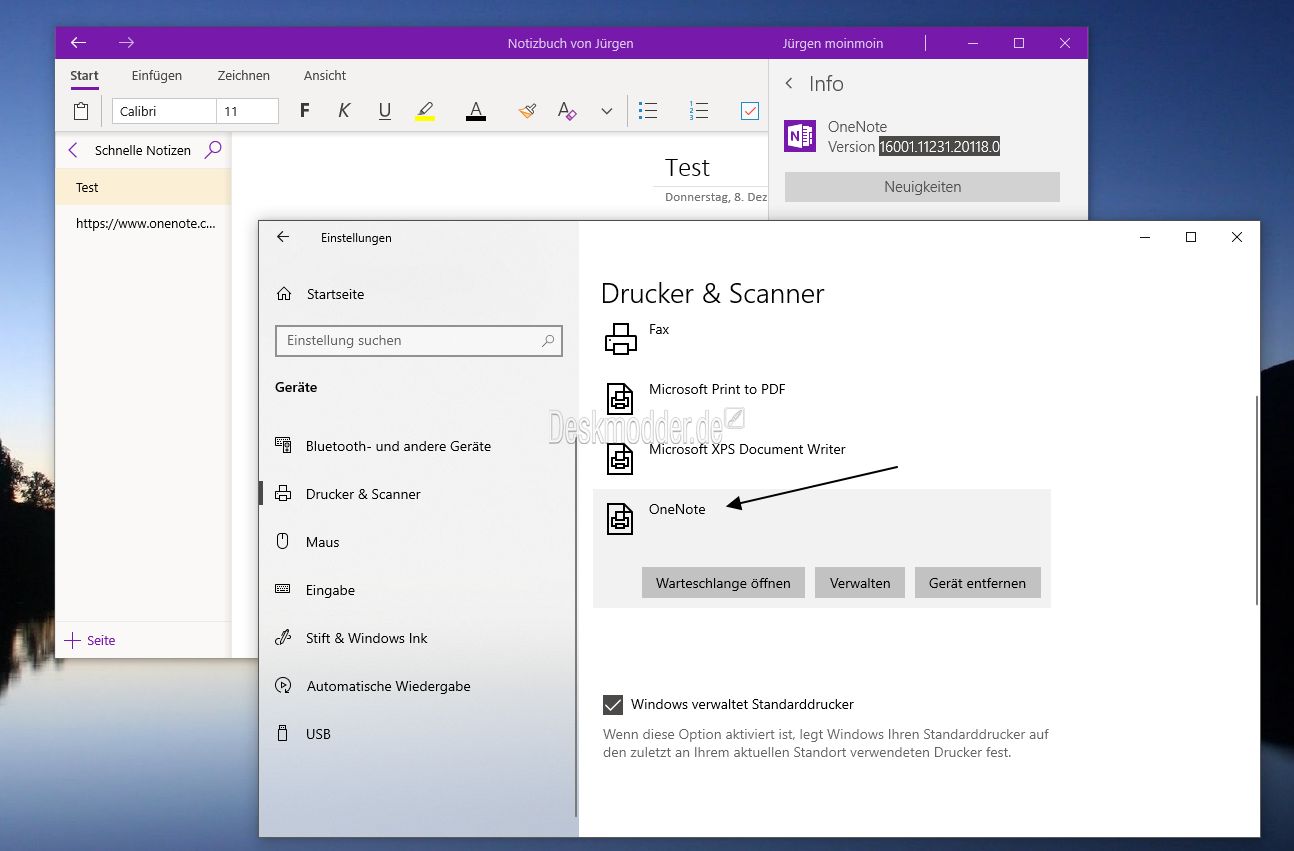This screenshot has width=1294, height=851.
Task: Uncheck Windows verwaltet Standarddrucker
Action: [x=613, y=705]
